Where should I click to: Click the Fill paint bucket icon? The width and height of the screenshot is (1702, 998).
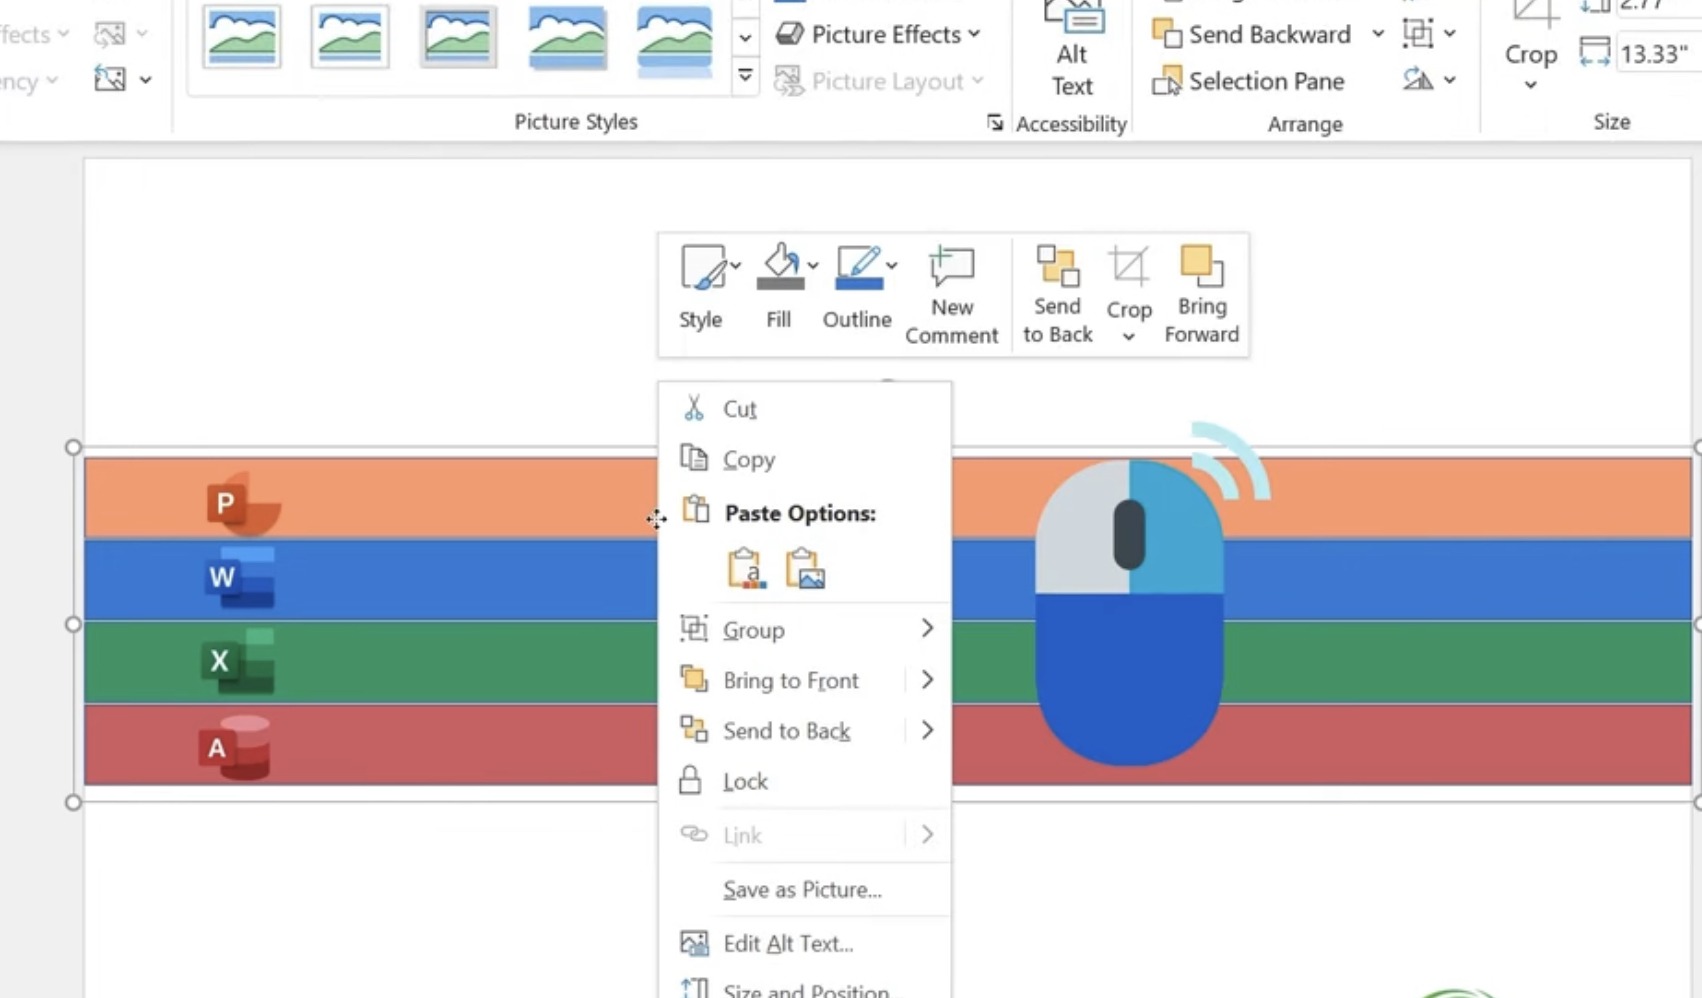click(x=779, y=269)
